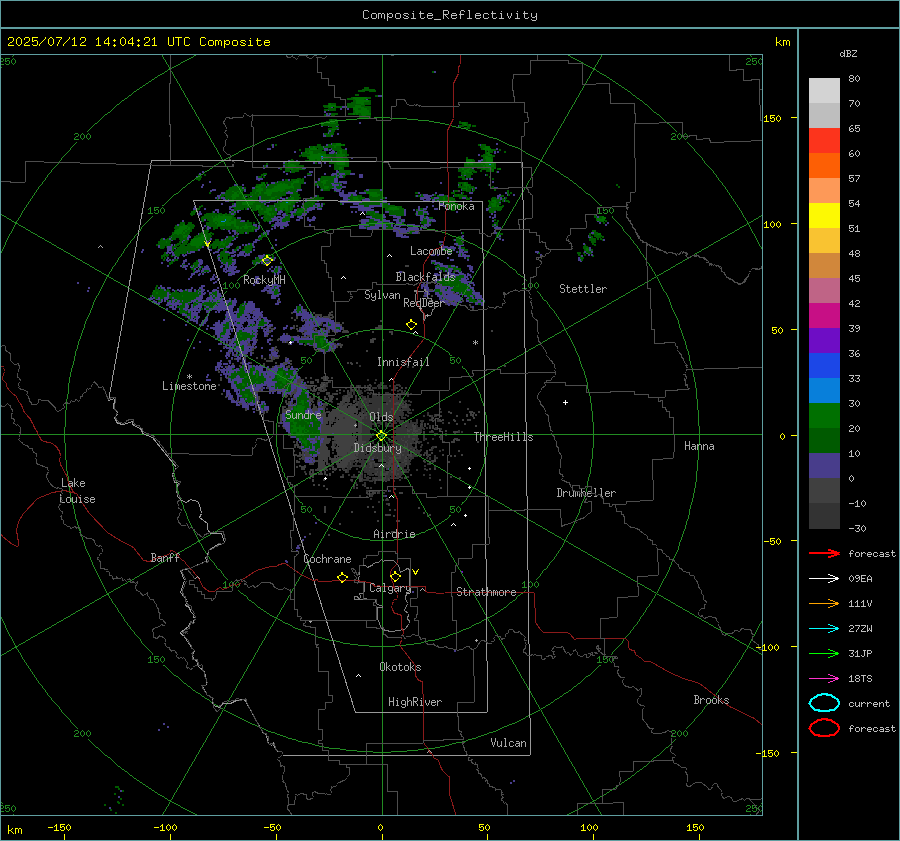
Task: Select the magenta 39-42 dBZ swatch
Action: (x=824, y=316)
